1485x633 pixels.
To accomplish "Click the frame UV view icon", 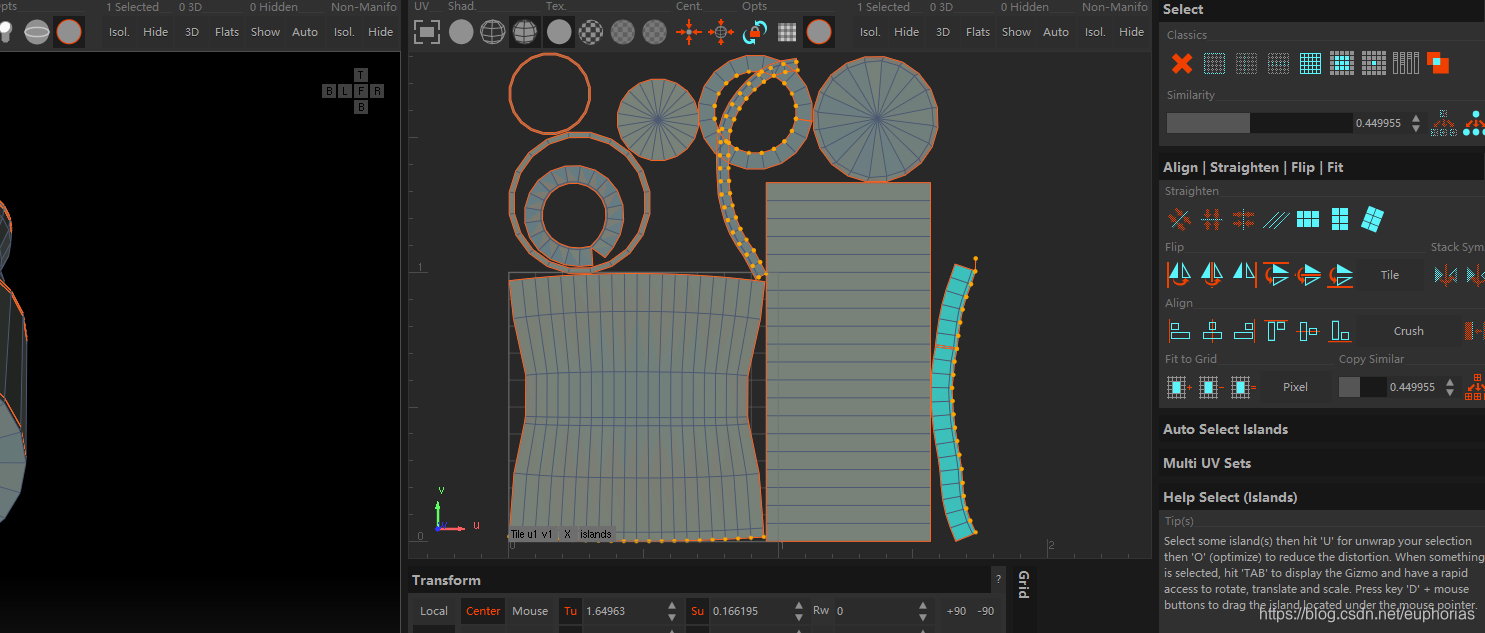I will click(x=427, y=32).
